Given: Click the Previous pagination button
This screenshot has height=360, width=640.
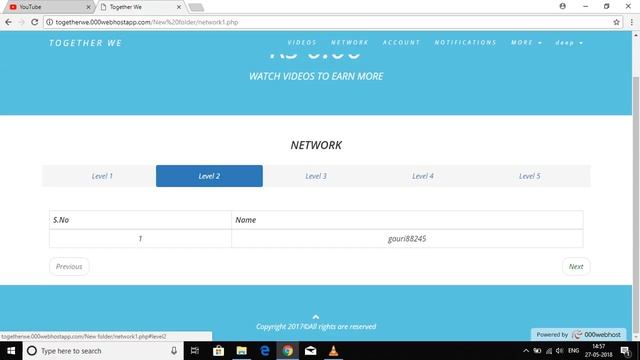Looking at the screenshot, I should [x=69, y=267].
